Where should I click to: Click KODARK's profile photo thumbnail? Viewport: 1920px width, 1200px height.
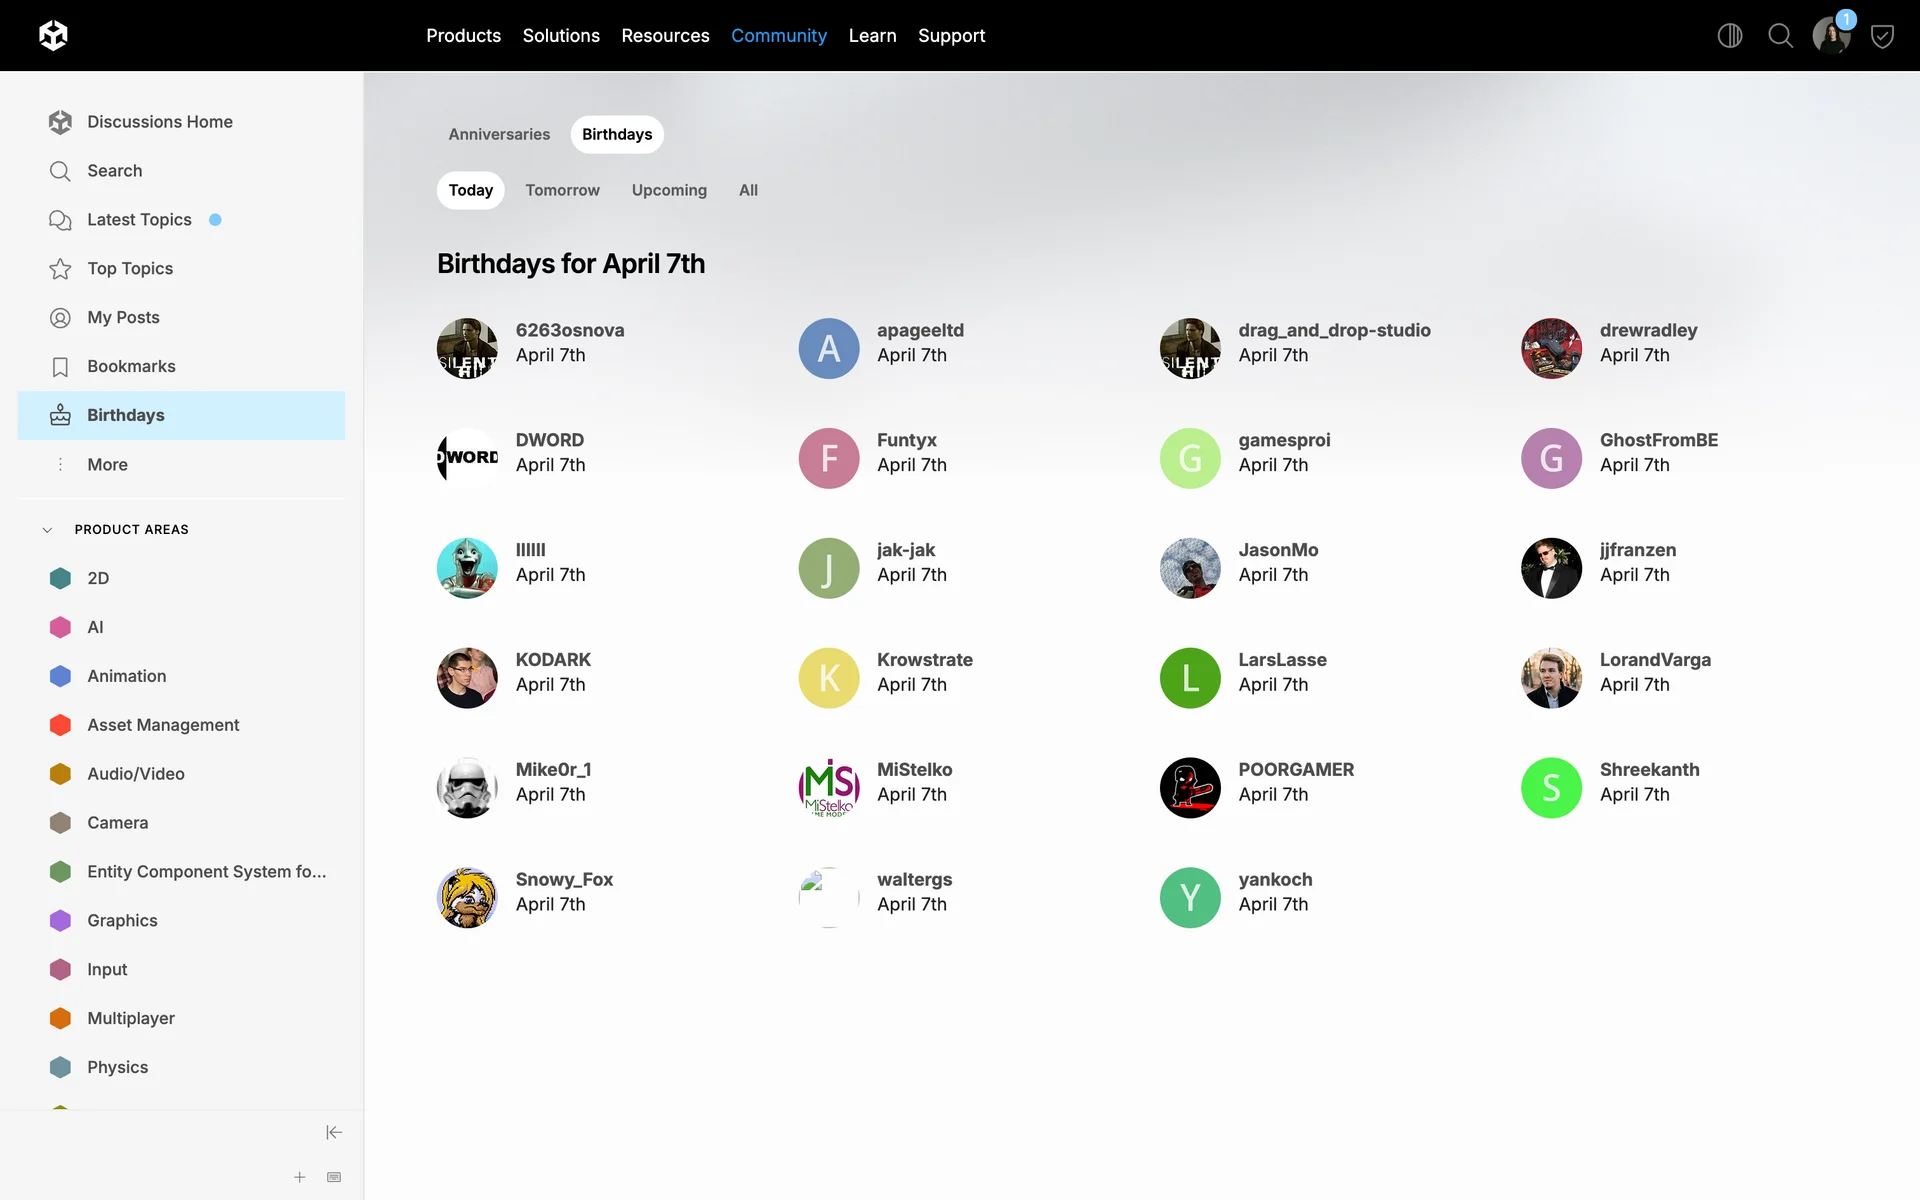467,678
